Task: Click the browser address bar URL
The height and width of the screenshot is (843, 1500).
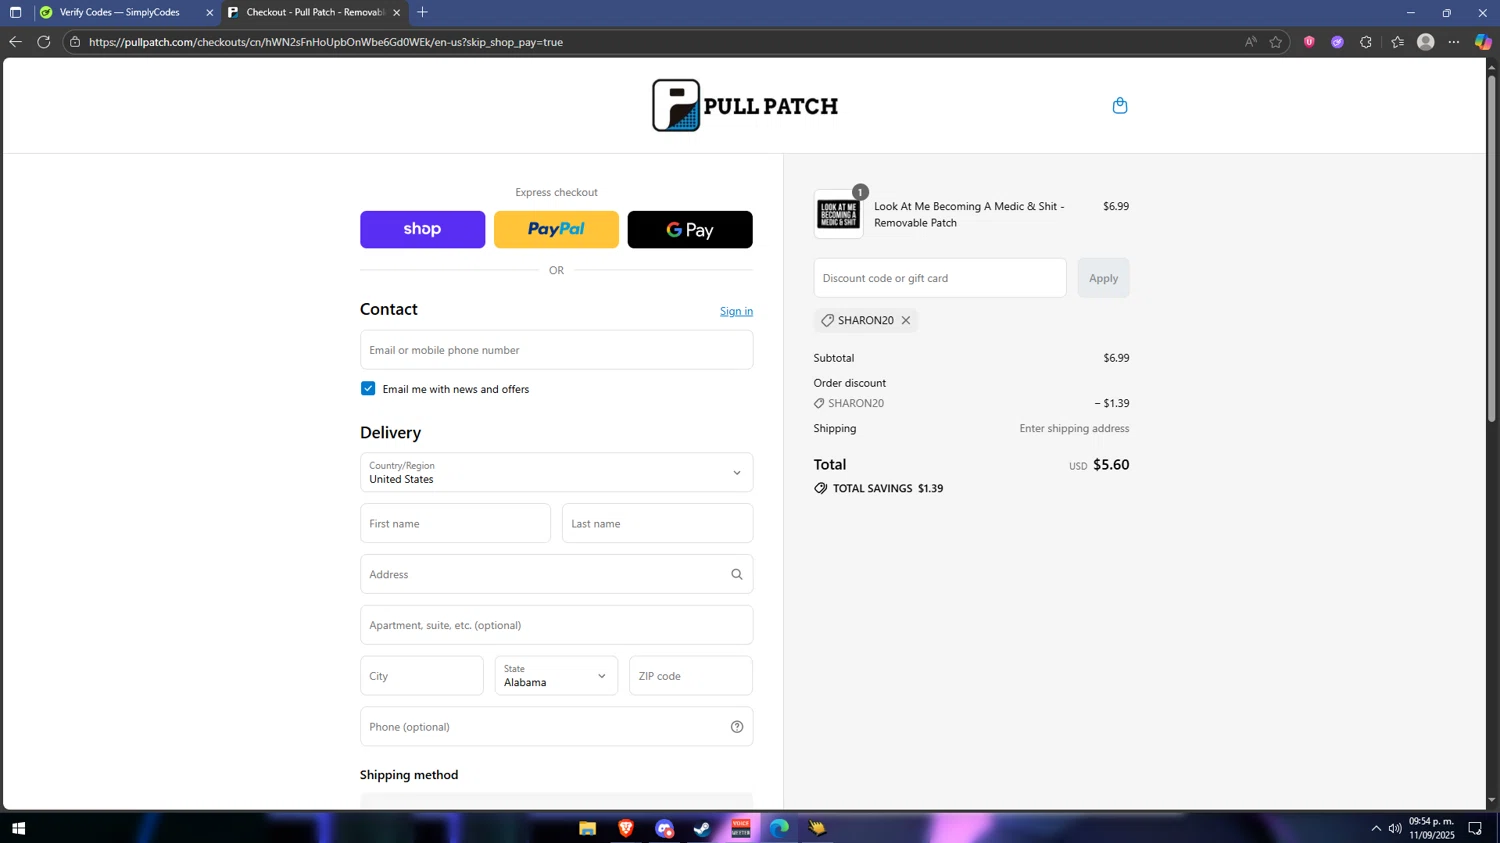Action: tap(326, 42)
